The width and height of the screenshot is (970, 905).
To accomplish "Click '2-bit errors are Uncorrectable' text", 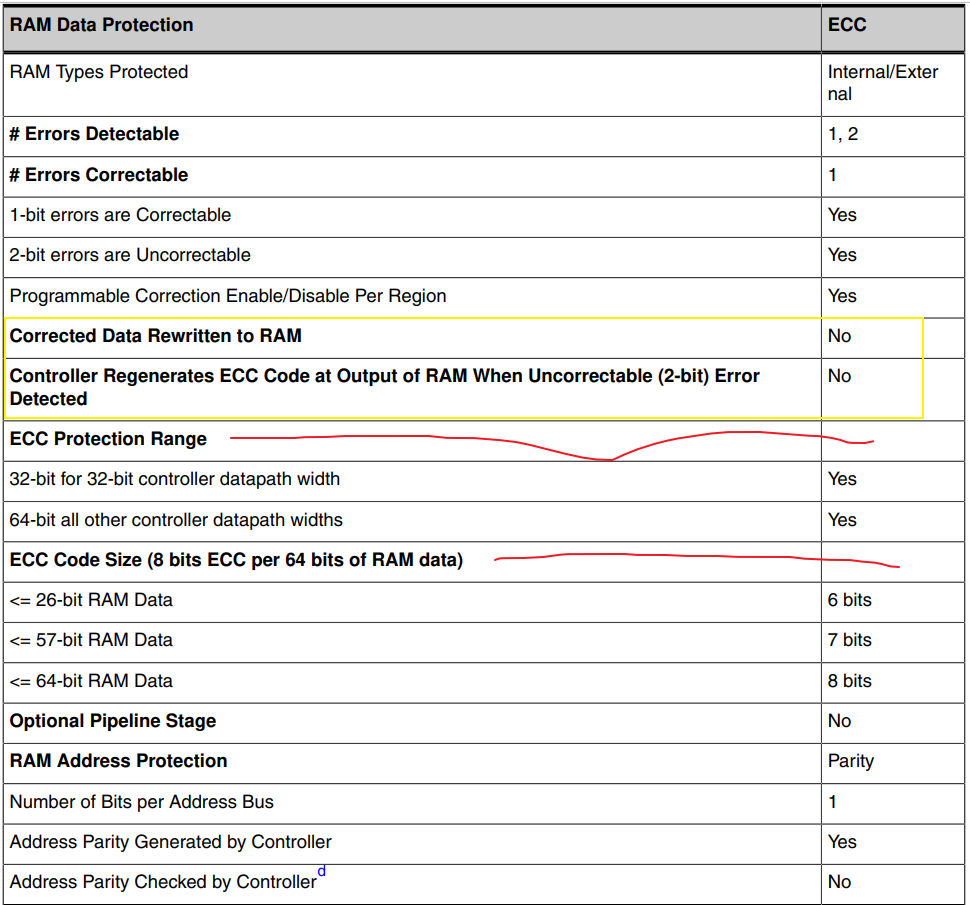I will (130, 255).
